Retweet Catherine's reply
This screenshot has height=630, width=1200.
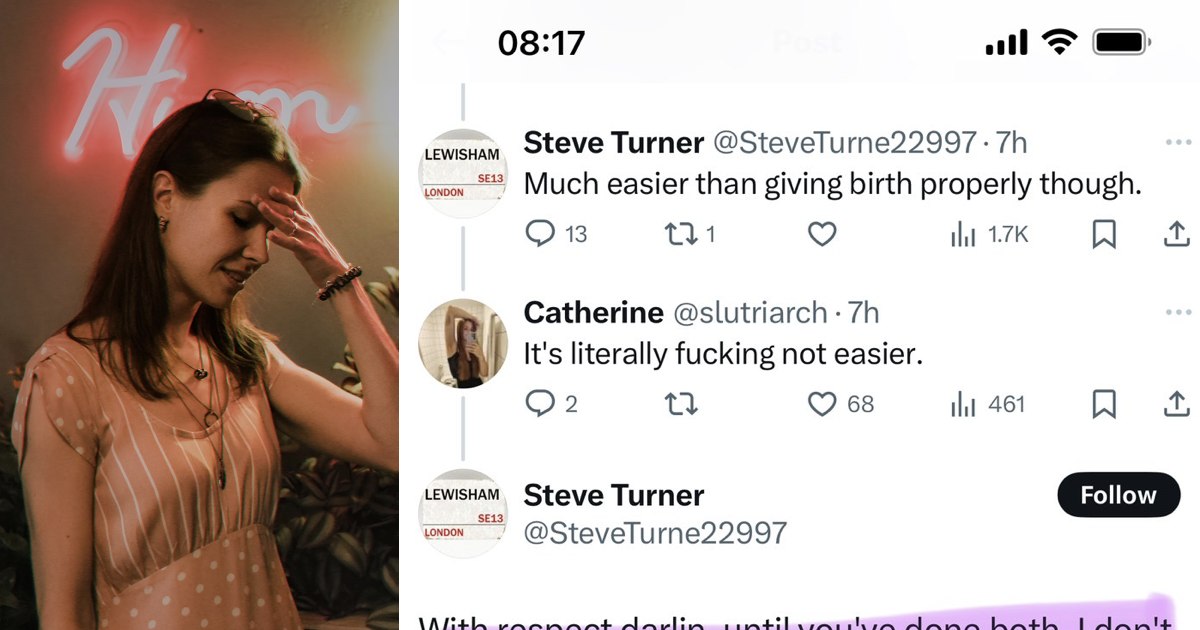point(682,404)
